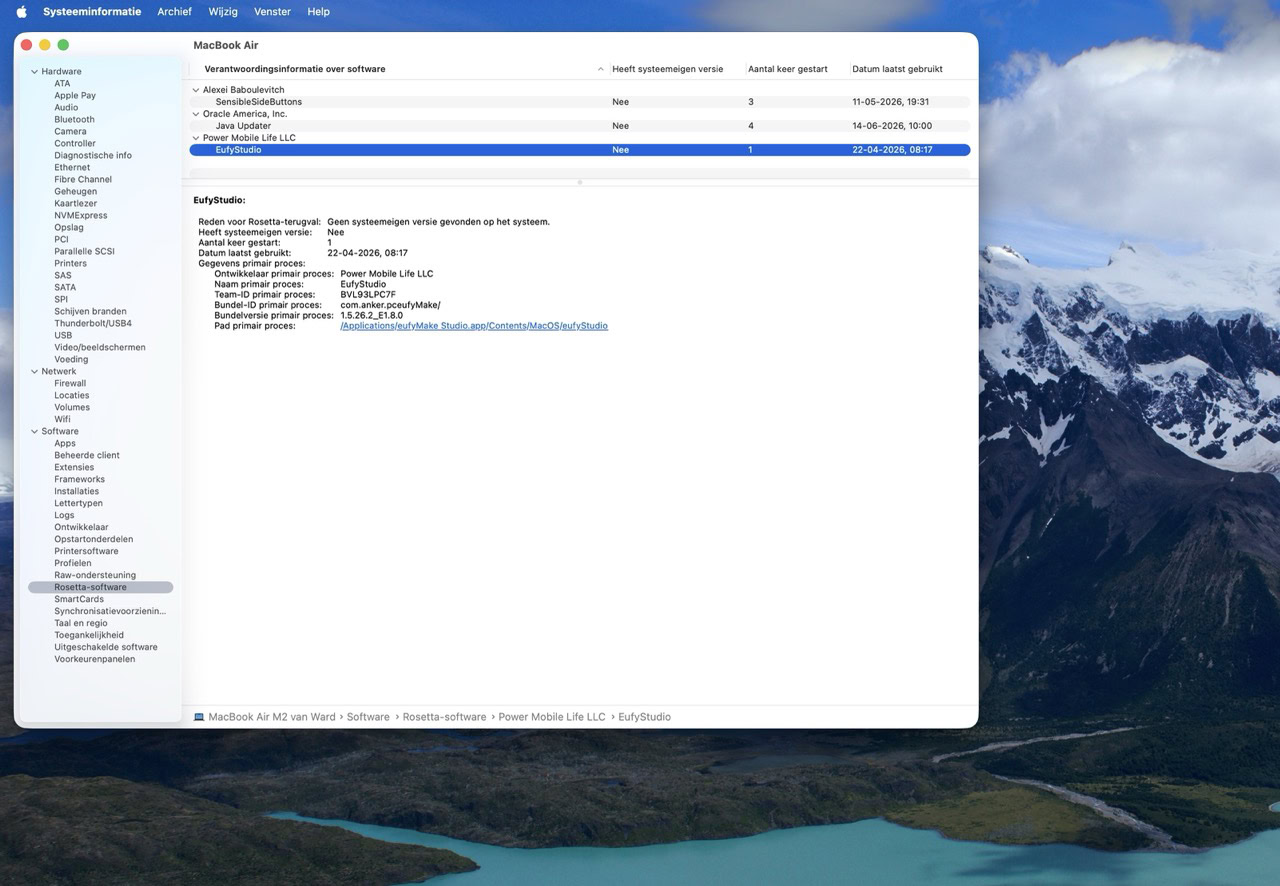Select Parallelle SCSI in the sidebar
The width and height of the screenshot is (1280, 886).
(x=84, y=252)
